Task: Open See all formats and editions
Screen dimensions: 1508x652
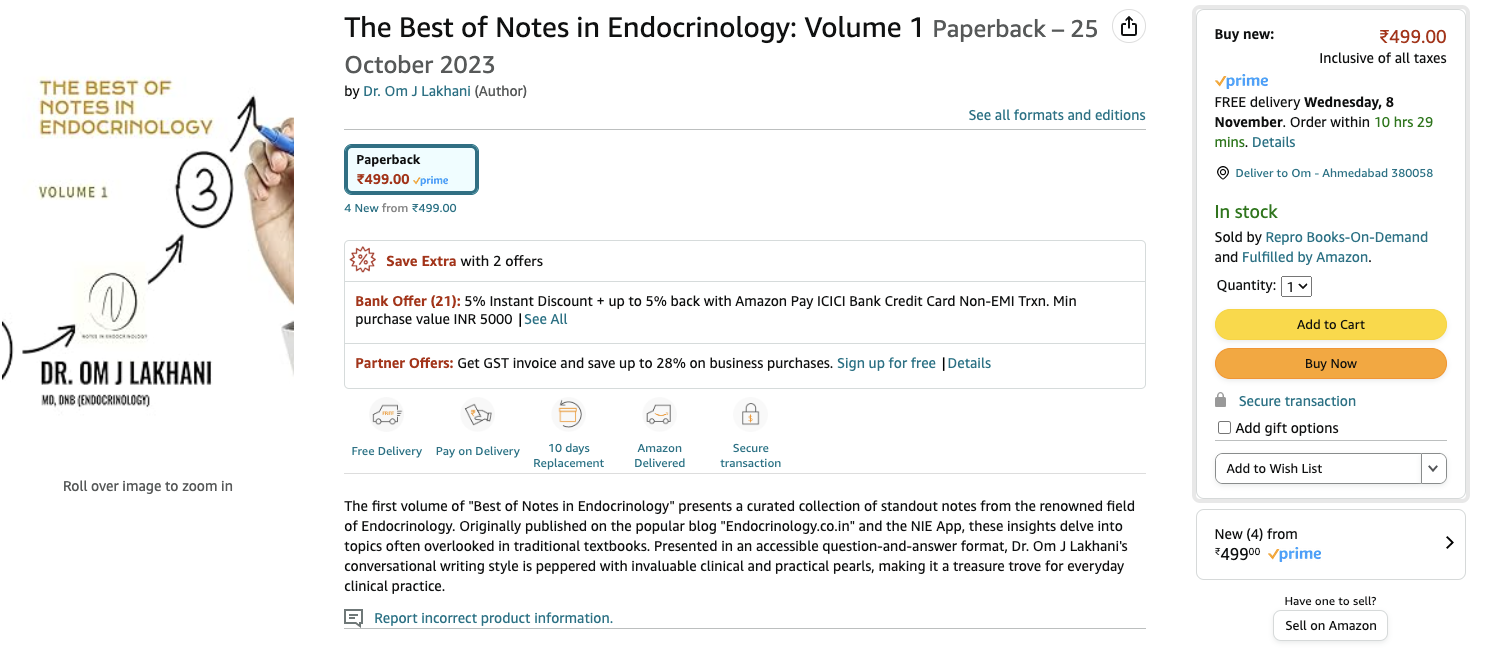Action: pos(1057,115)
